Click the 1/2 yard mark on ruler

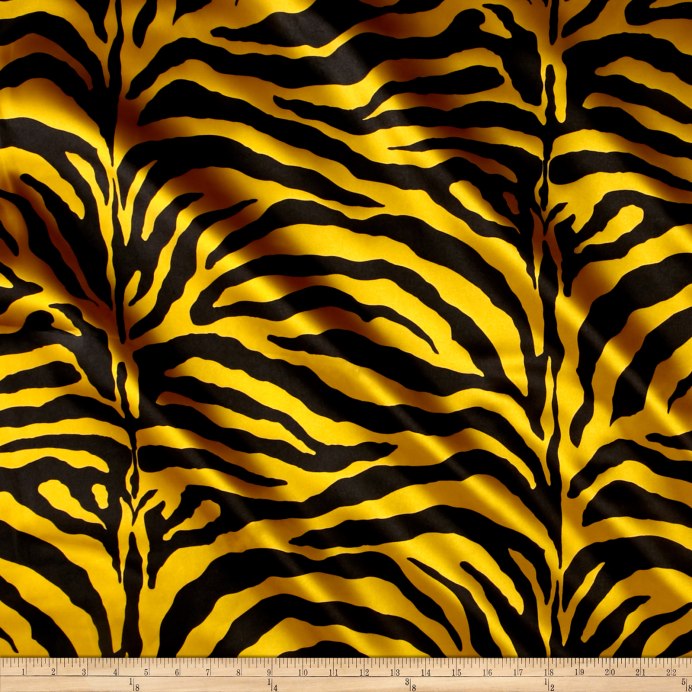[x=549, y=684]
